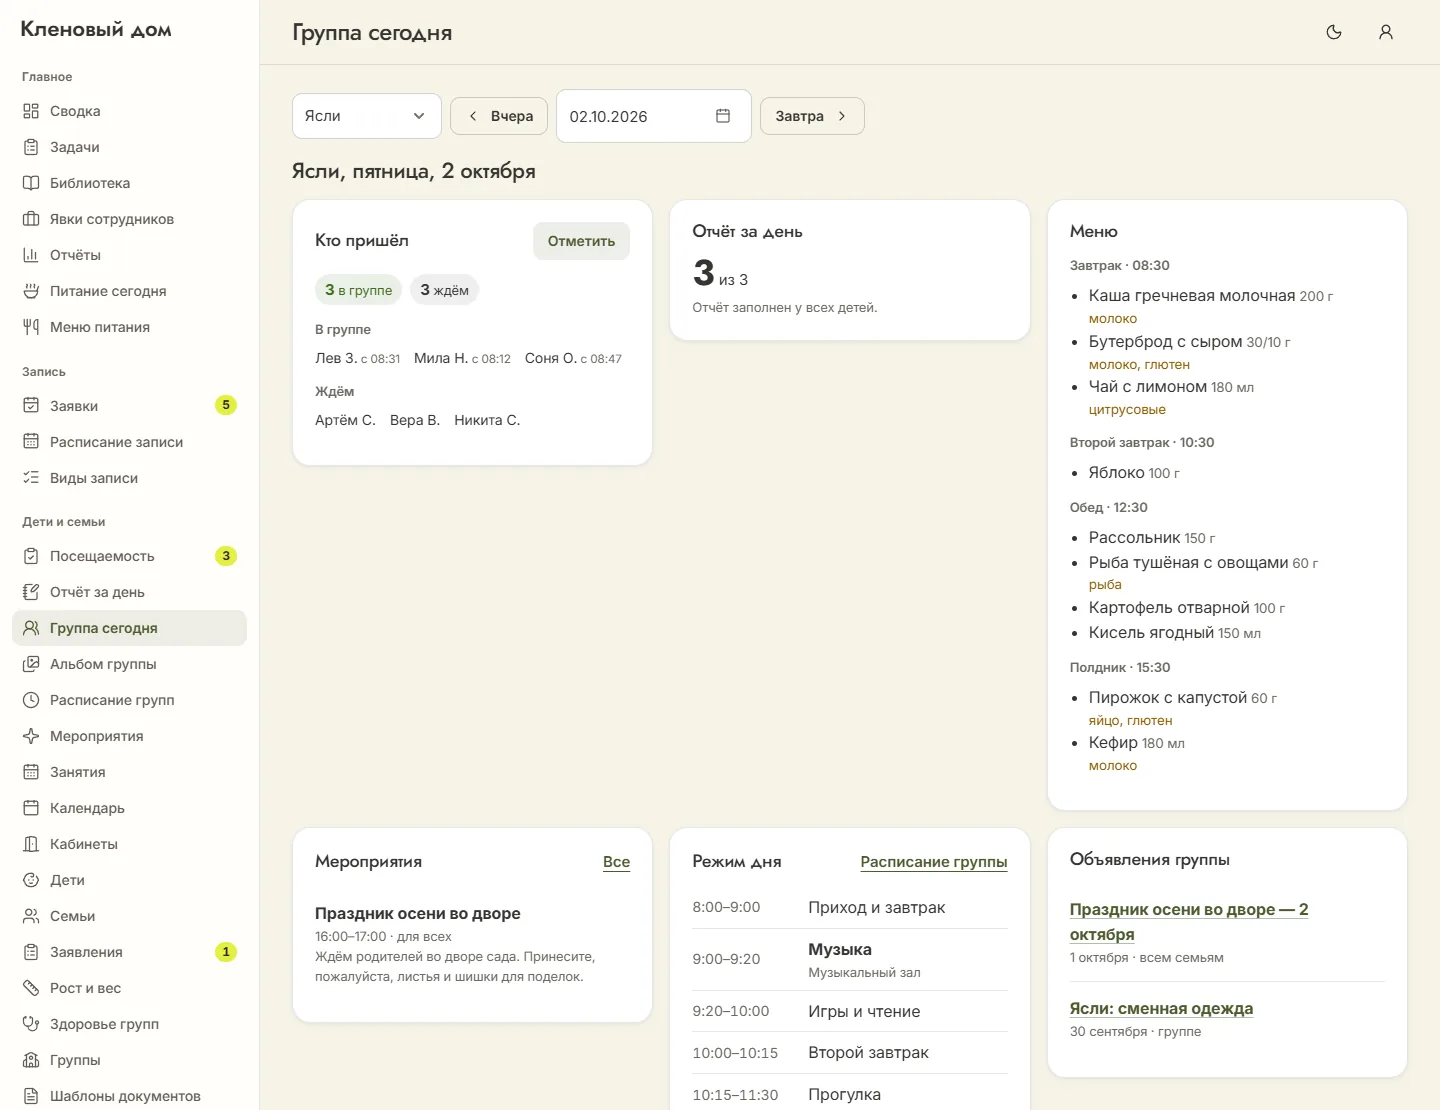Viewport: 1440px width, 1110px height.
Task: Click the Меню питания utensils icon
Action: 31,327
